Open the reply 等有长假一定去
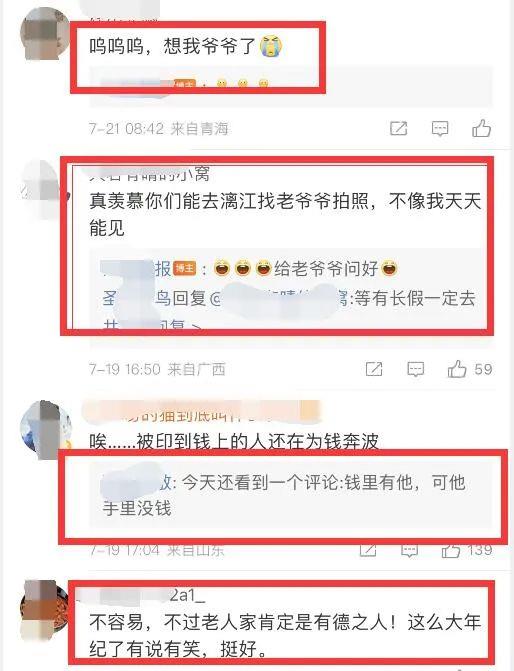Viewport: 514px width, 671px height. 289,298
